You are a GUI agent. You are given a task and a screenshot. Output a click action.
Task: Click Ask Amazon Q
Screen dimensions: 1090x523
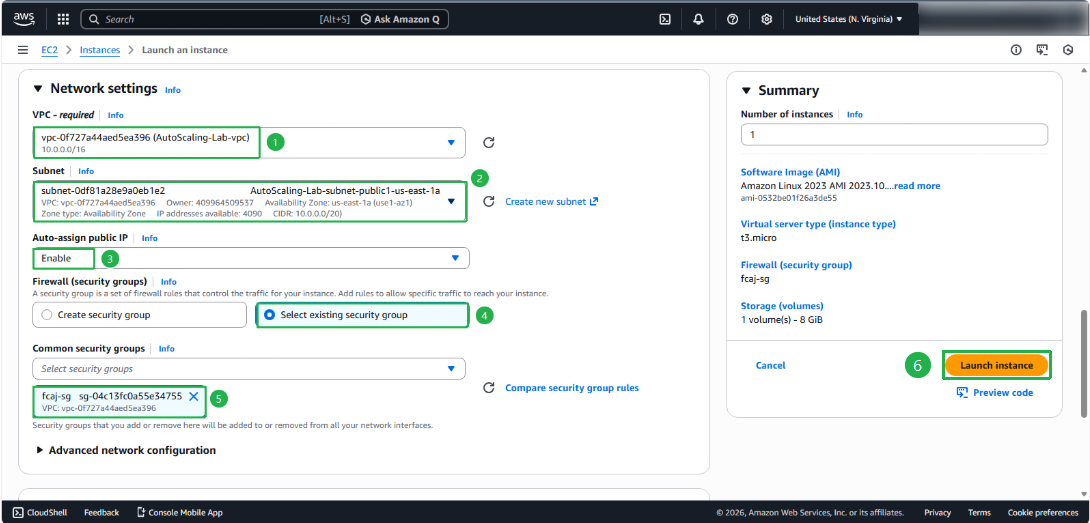400,19
